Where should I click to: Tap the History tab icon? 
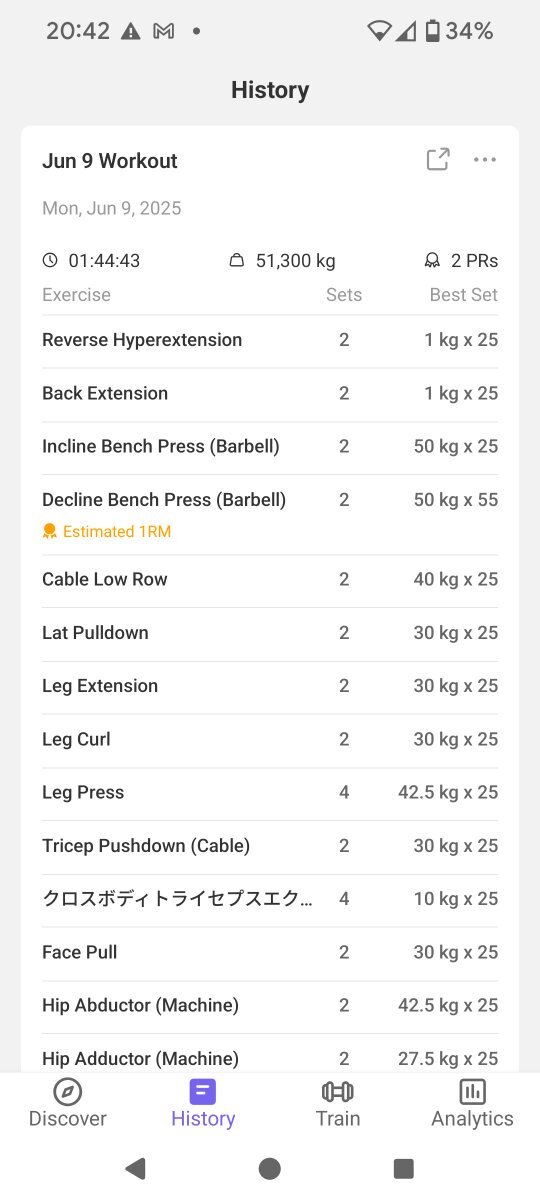coord(203,1091)
